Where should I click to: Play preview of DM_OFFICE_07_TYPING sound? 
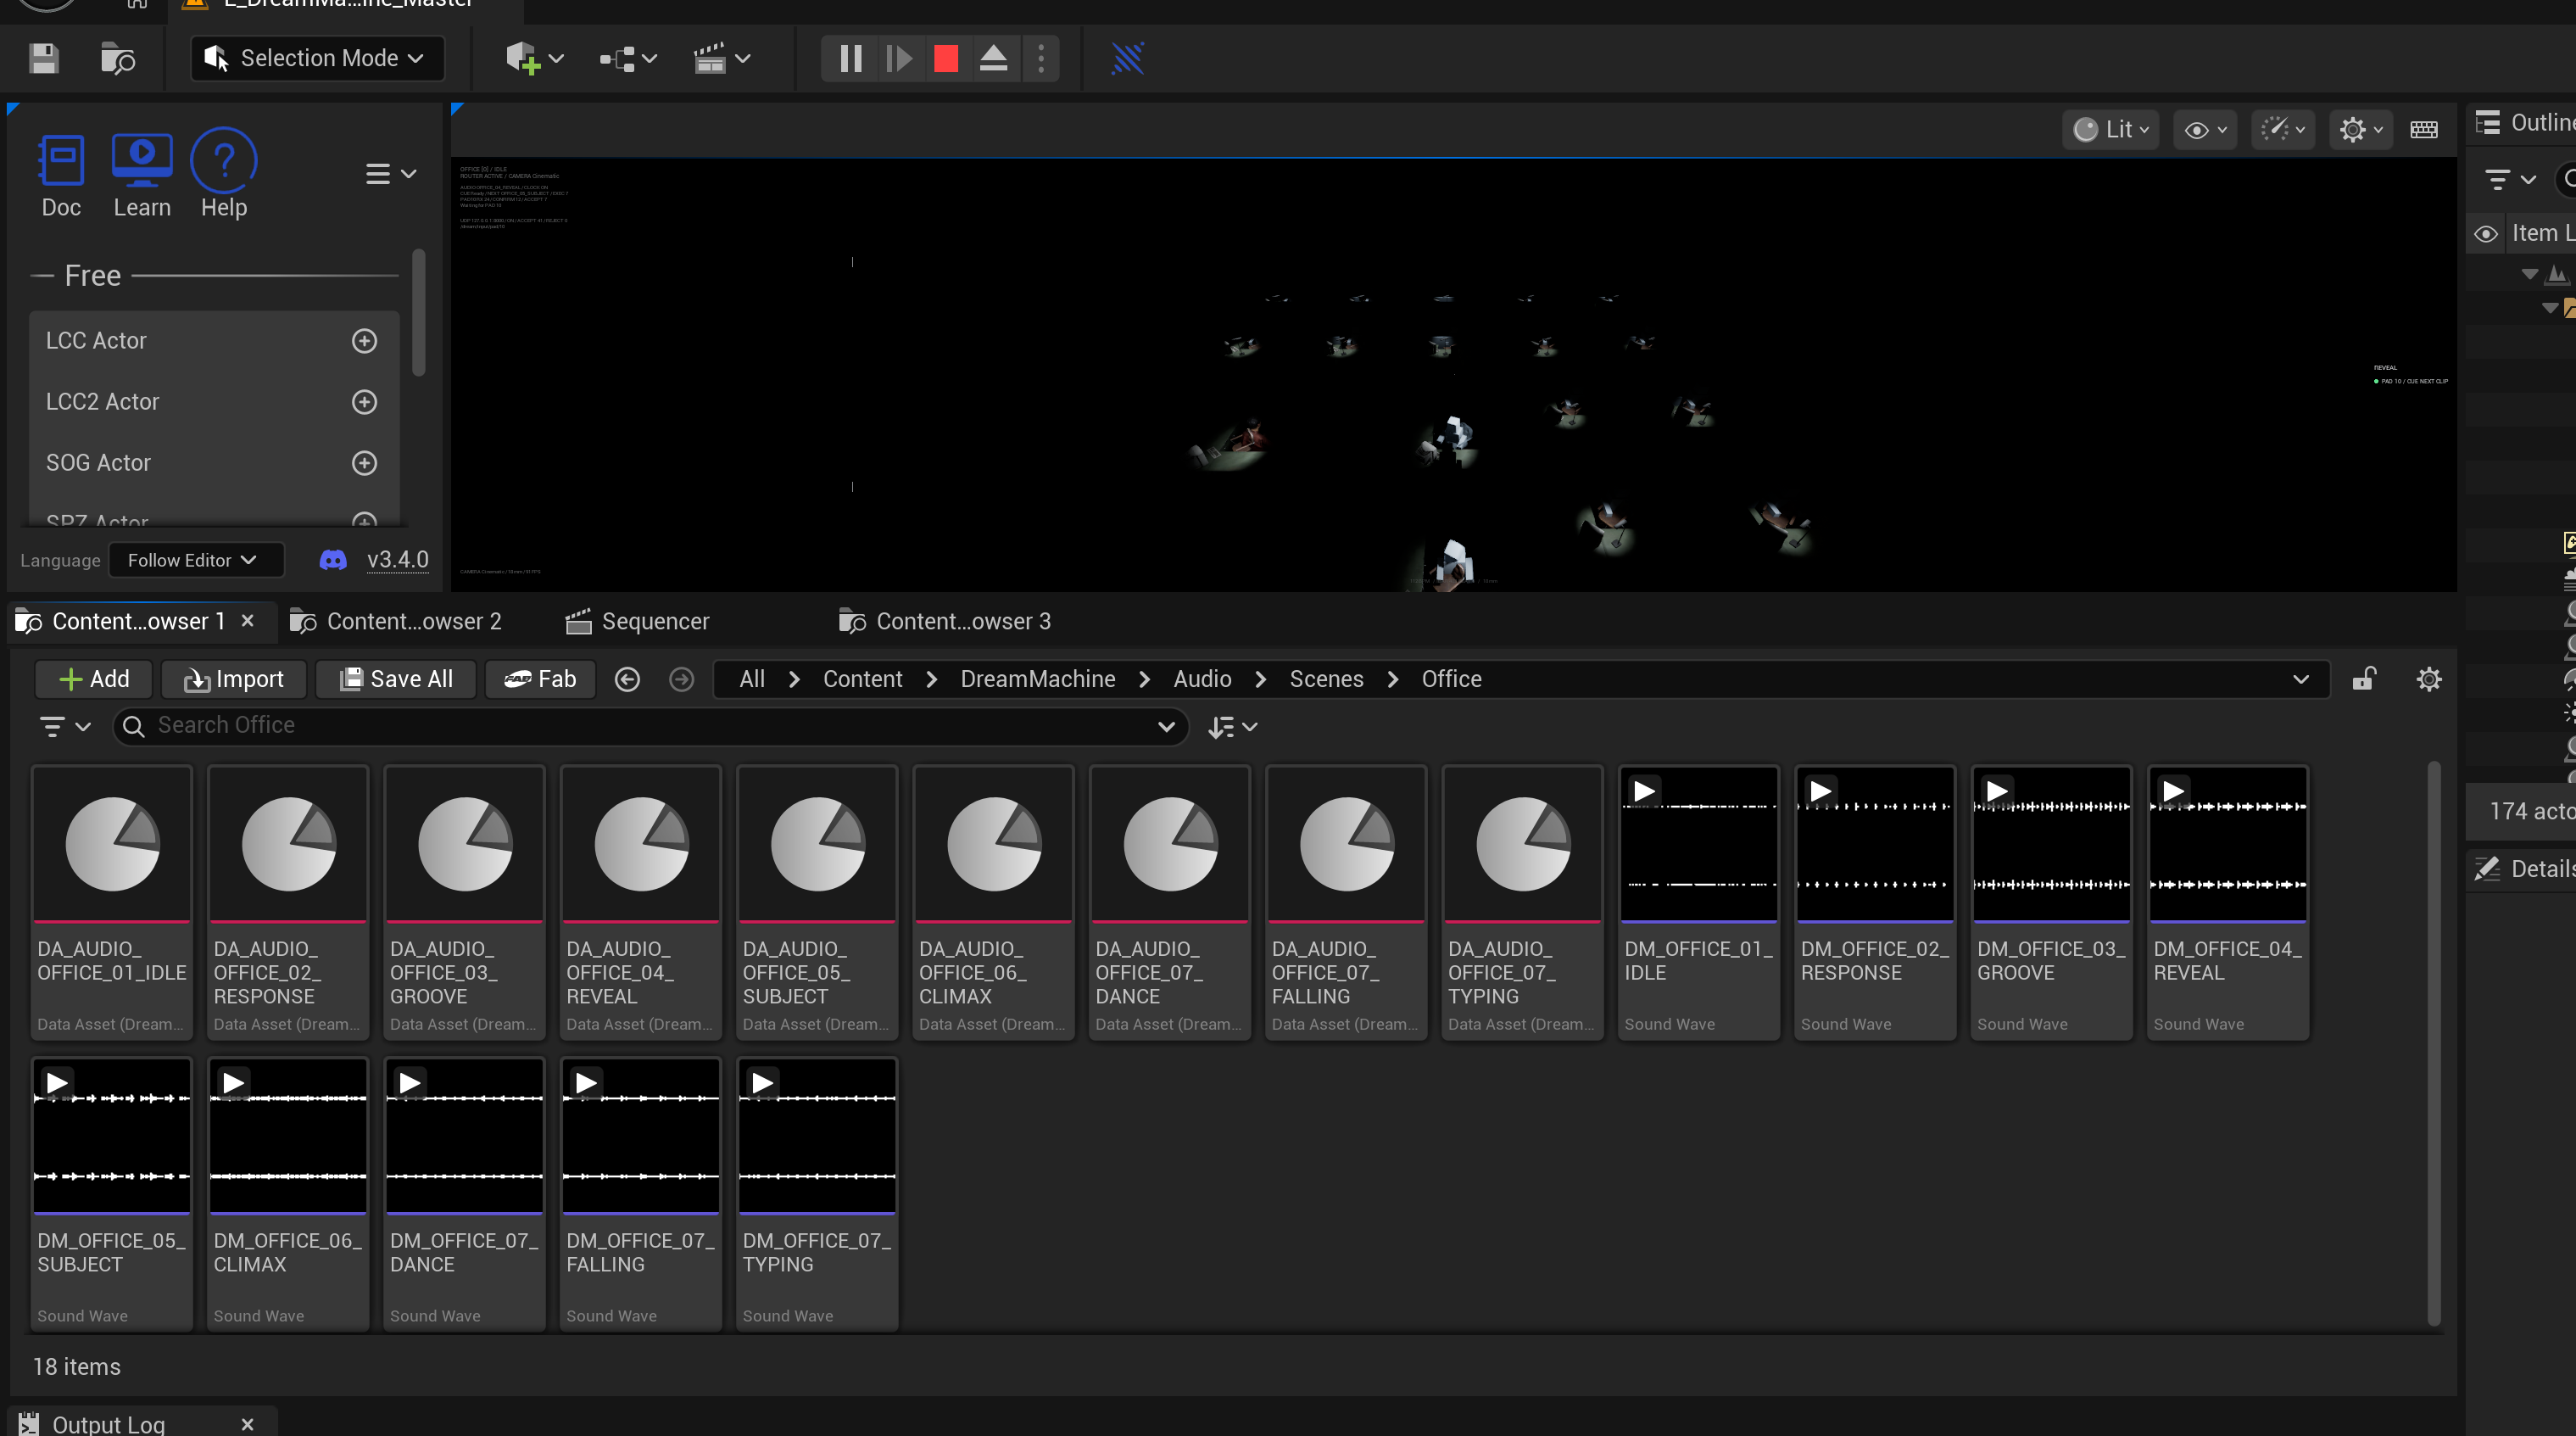tap(762, 1083)
